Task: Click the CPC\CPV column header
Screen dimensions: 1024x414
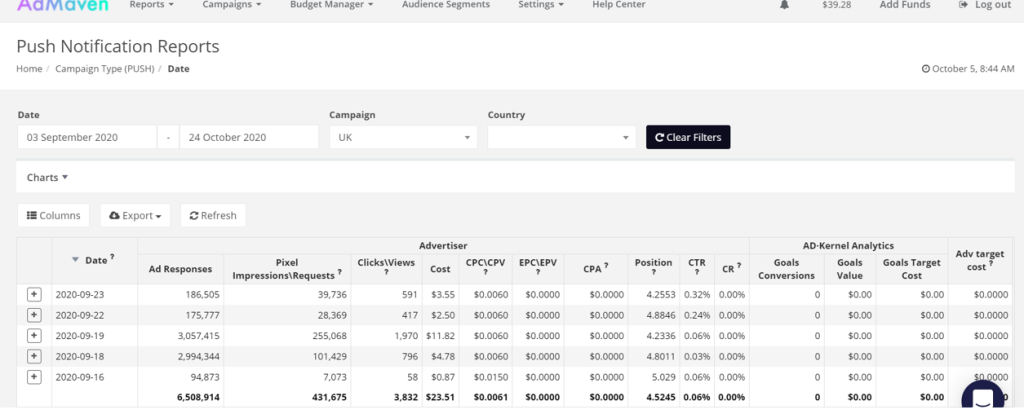Action: click(x=485, y=268)
